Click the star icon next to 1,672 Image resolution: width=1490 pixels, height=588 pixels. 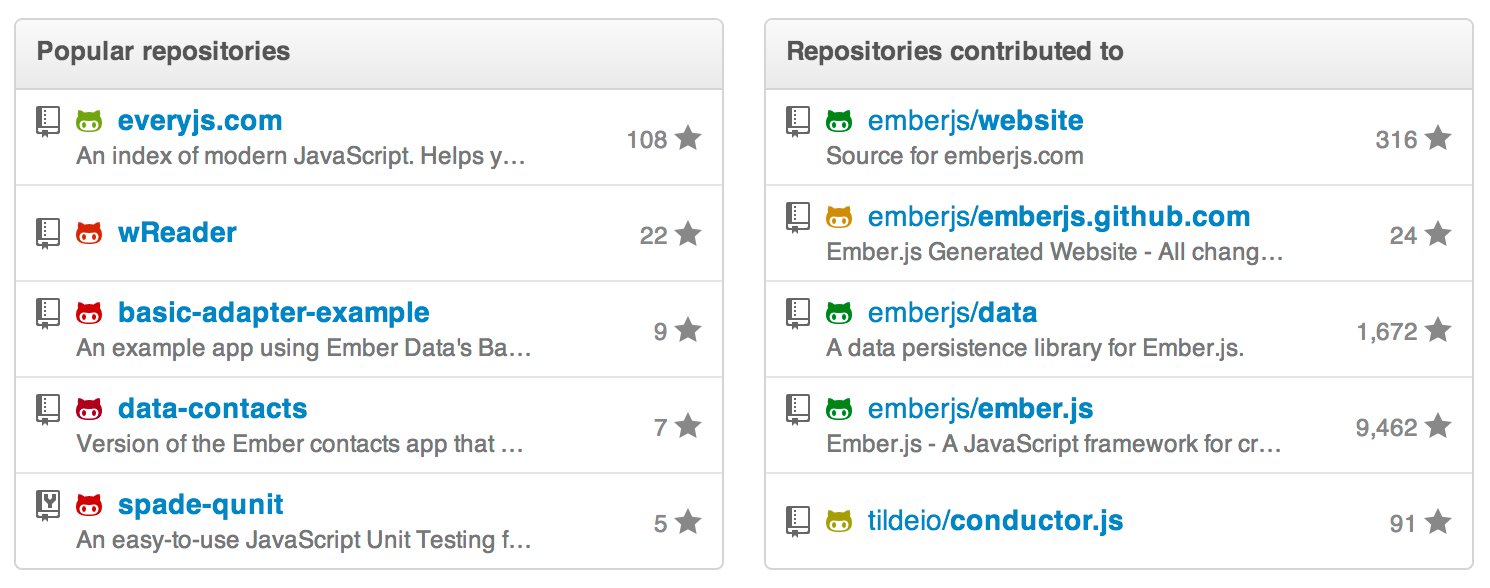tap(1438, 330)
